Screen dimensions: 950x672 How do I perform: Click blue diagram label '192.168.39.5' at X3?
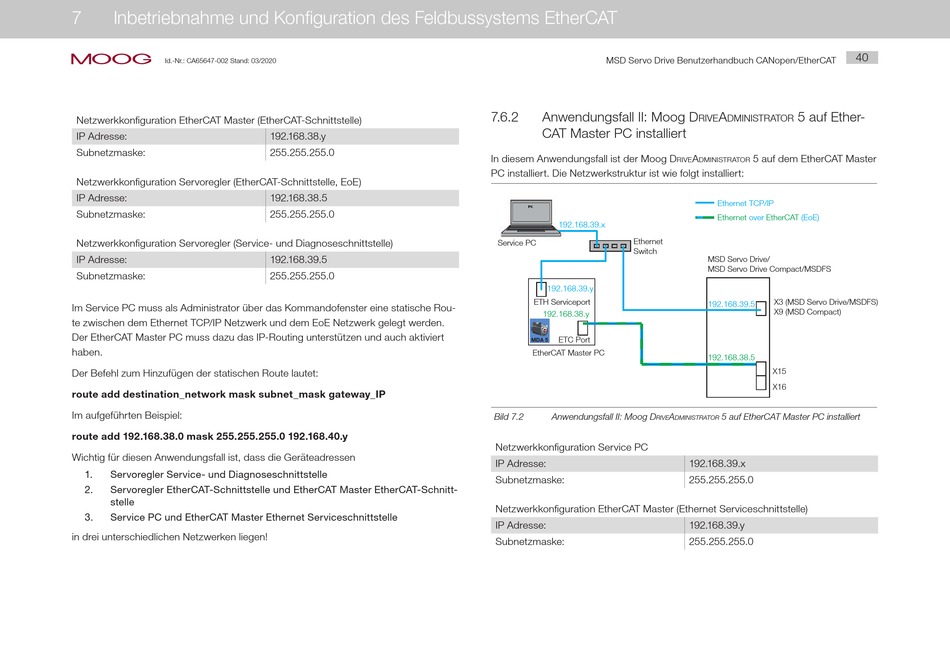(732, 304)
